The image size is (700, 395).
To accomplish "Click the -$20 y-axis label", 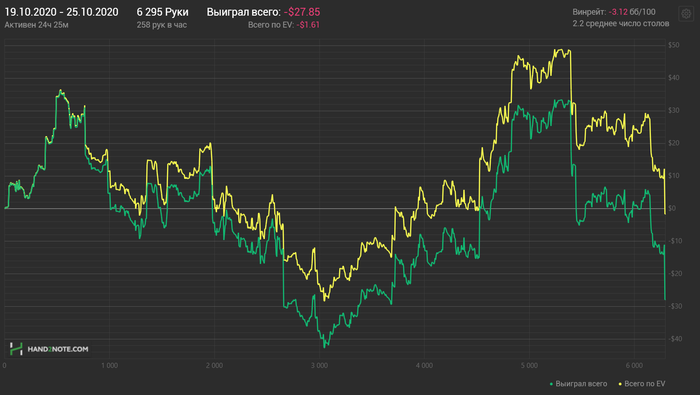I will [675, 273].
